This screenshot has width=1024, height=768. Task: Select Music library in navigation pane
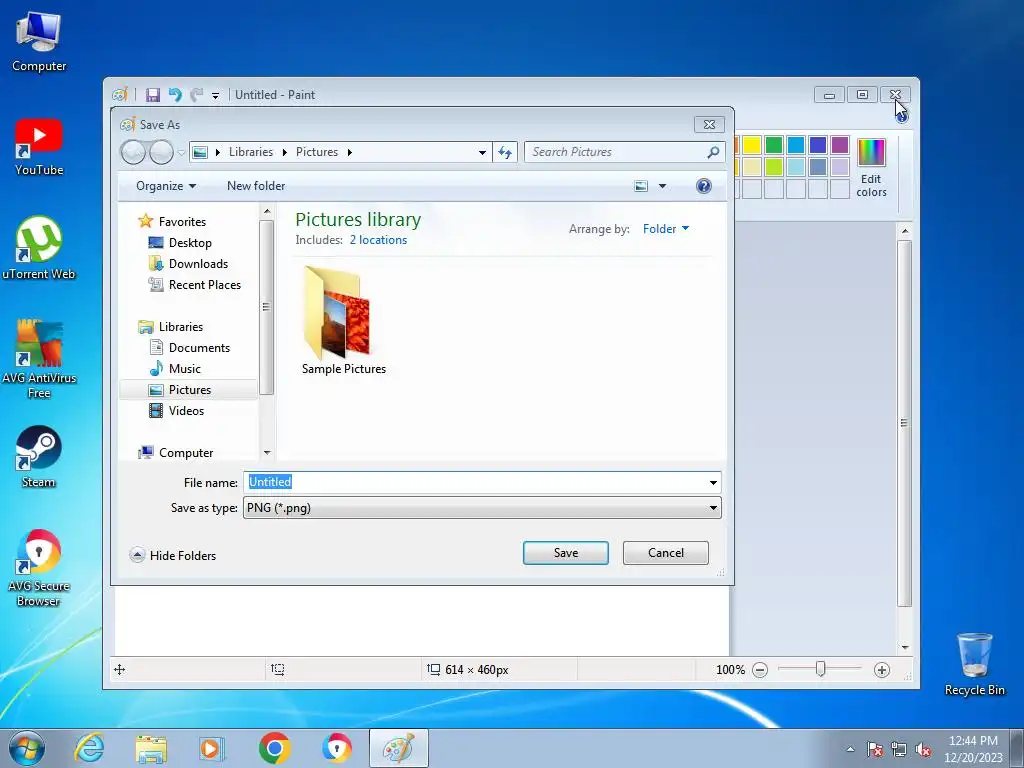point(184,369)
